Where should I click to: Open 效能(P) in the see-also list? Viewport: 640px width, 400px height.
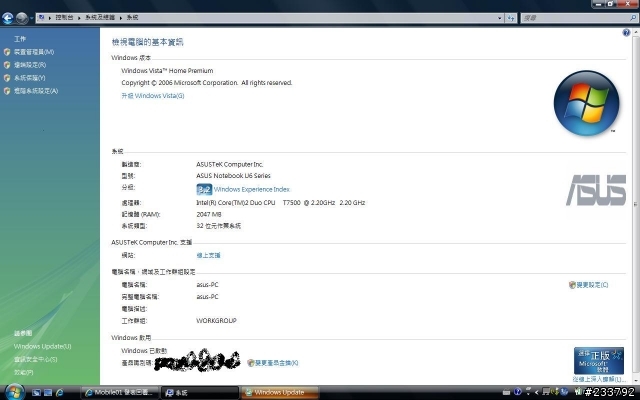tap(23, 372)
